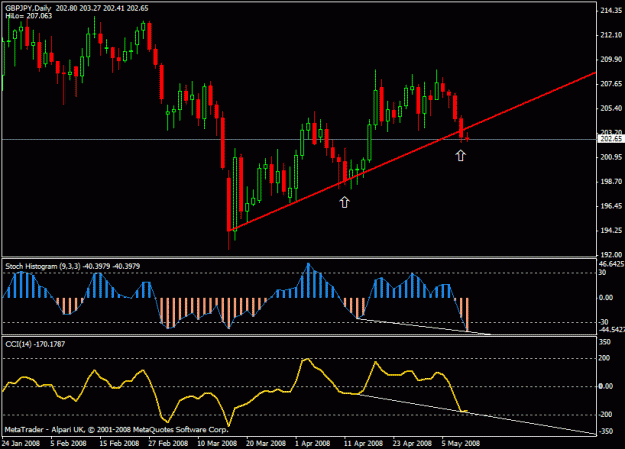The width and height of the screenshot is (625, 449).
Task: Click the 212.10 price axis label
Action: 611,35
